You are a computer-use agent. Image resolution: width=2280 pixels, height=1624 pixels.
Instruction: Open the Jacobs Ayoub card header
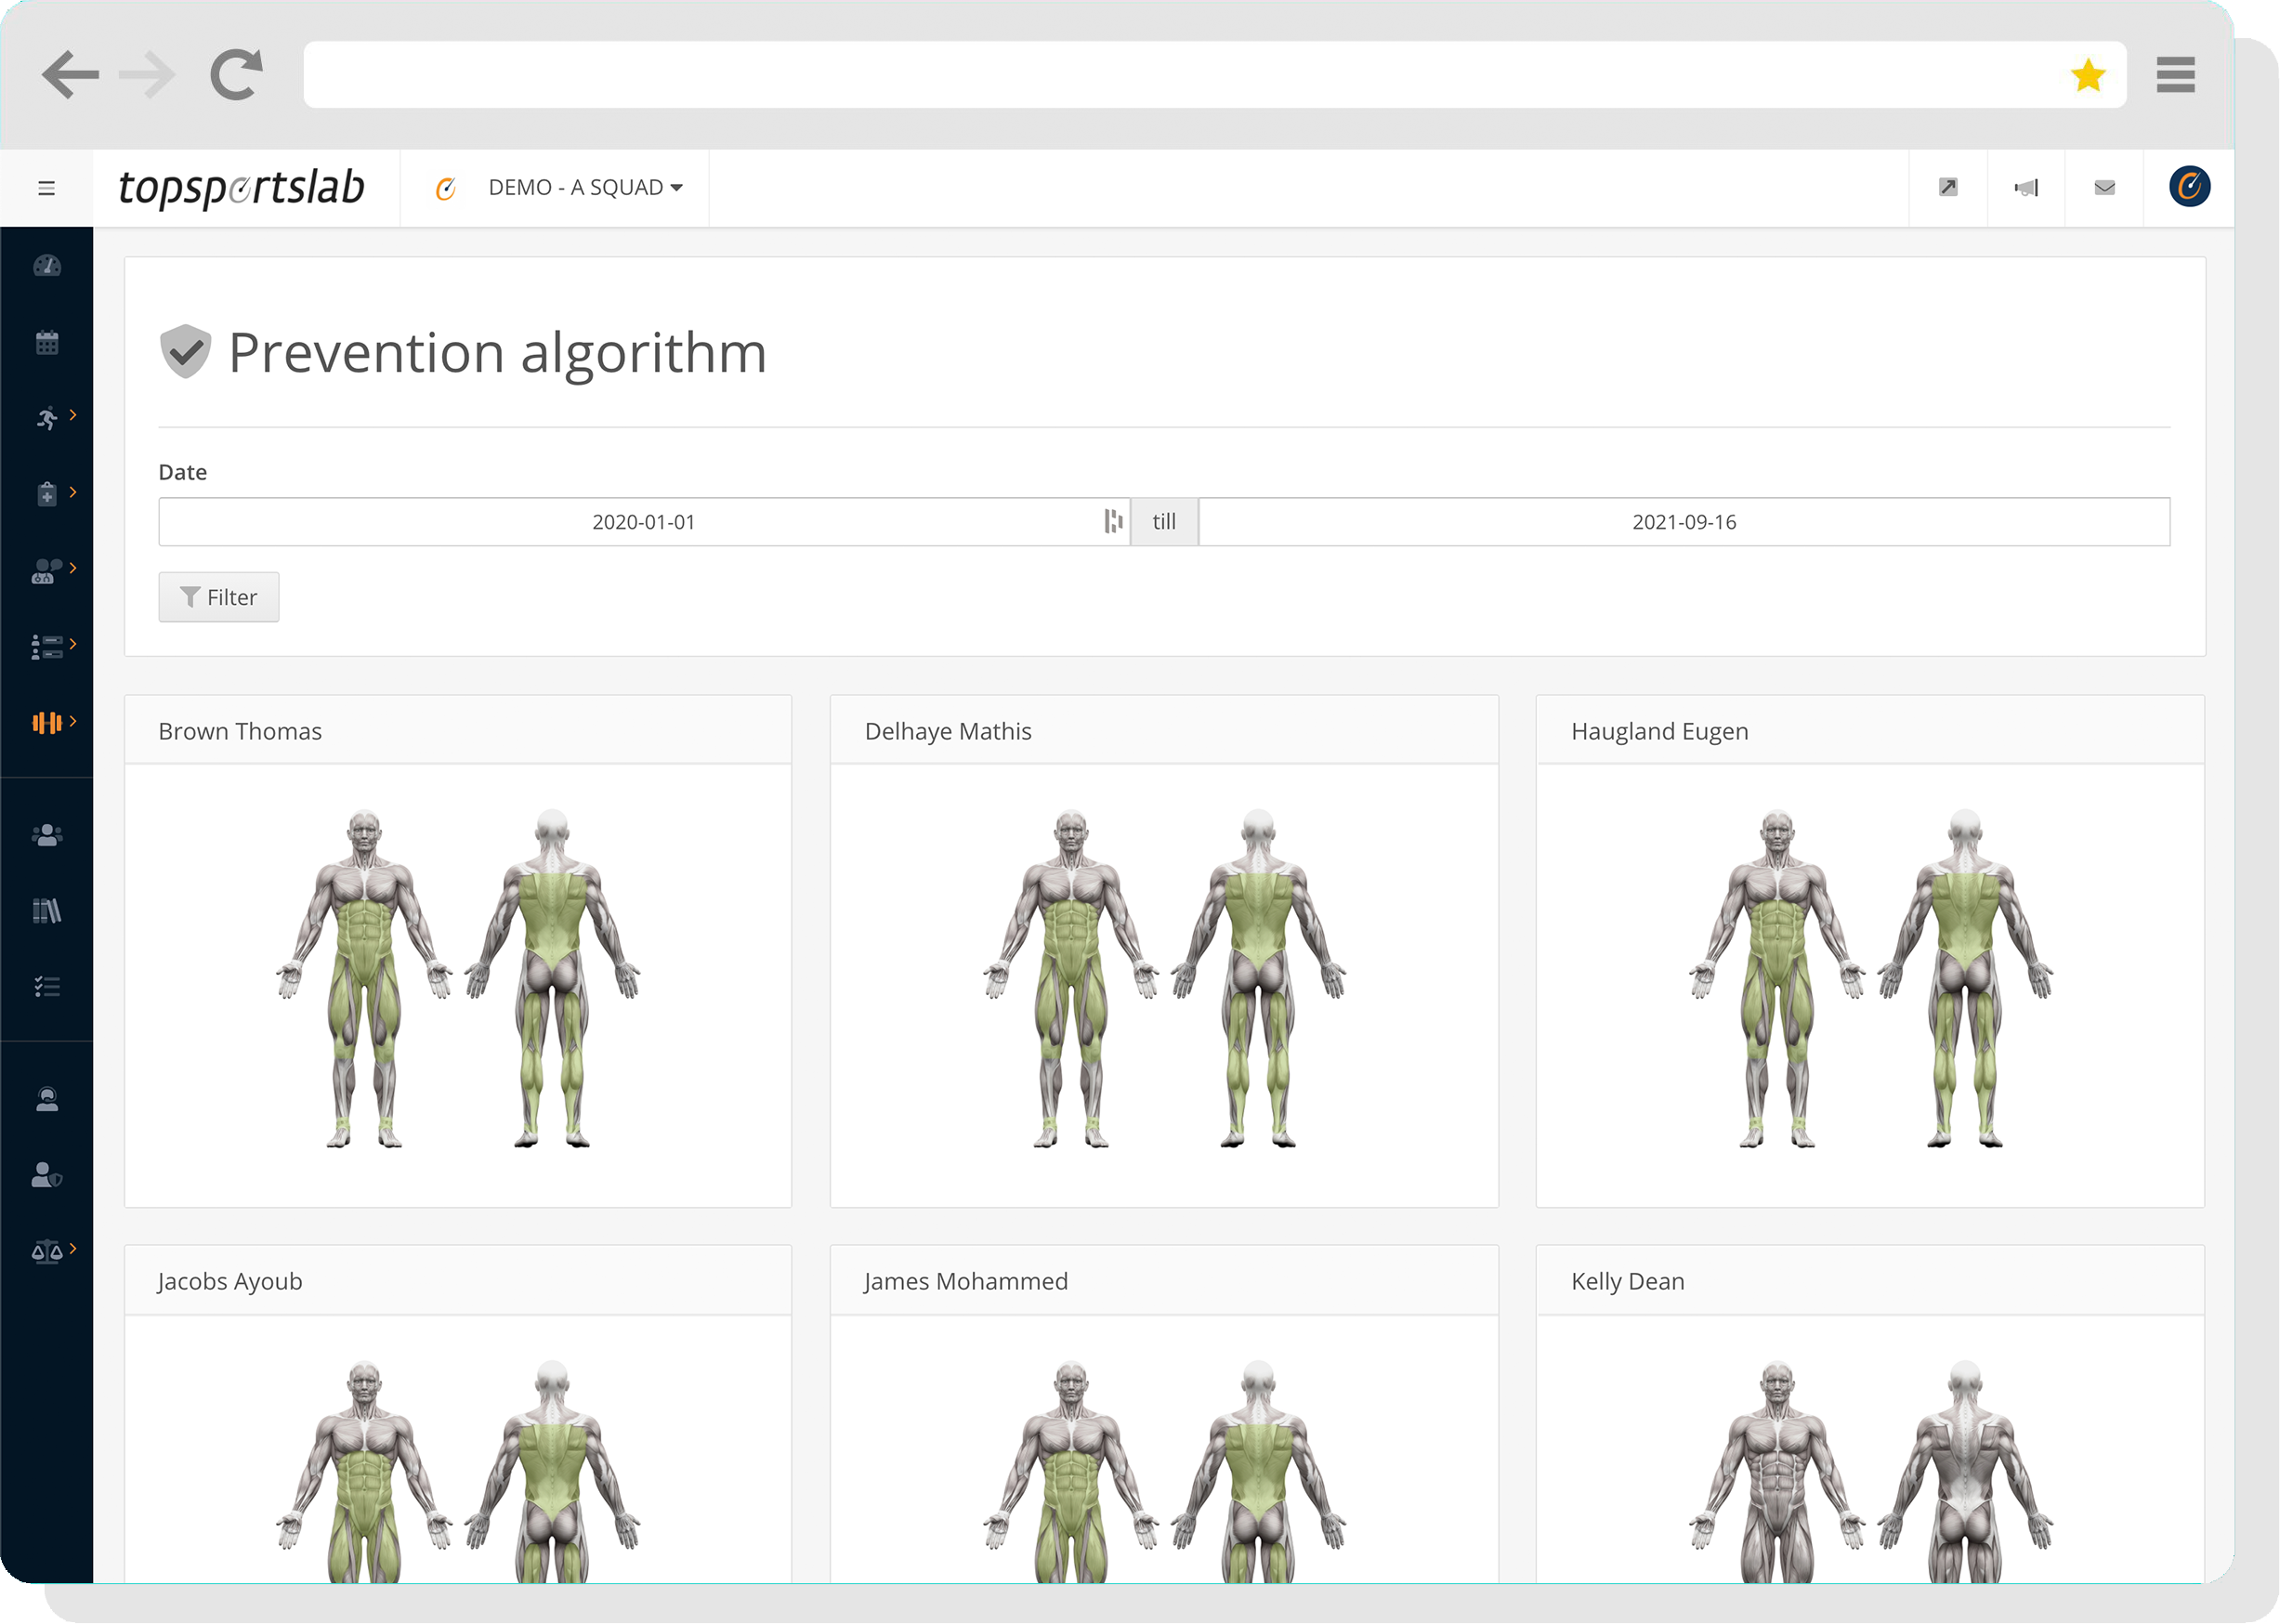(458, 1281)
